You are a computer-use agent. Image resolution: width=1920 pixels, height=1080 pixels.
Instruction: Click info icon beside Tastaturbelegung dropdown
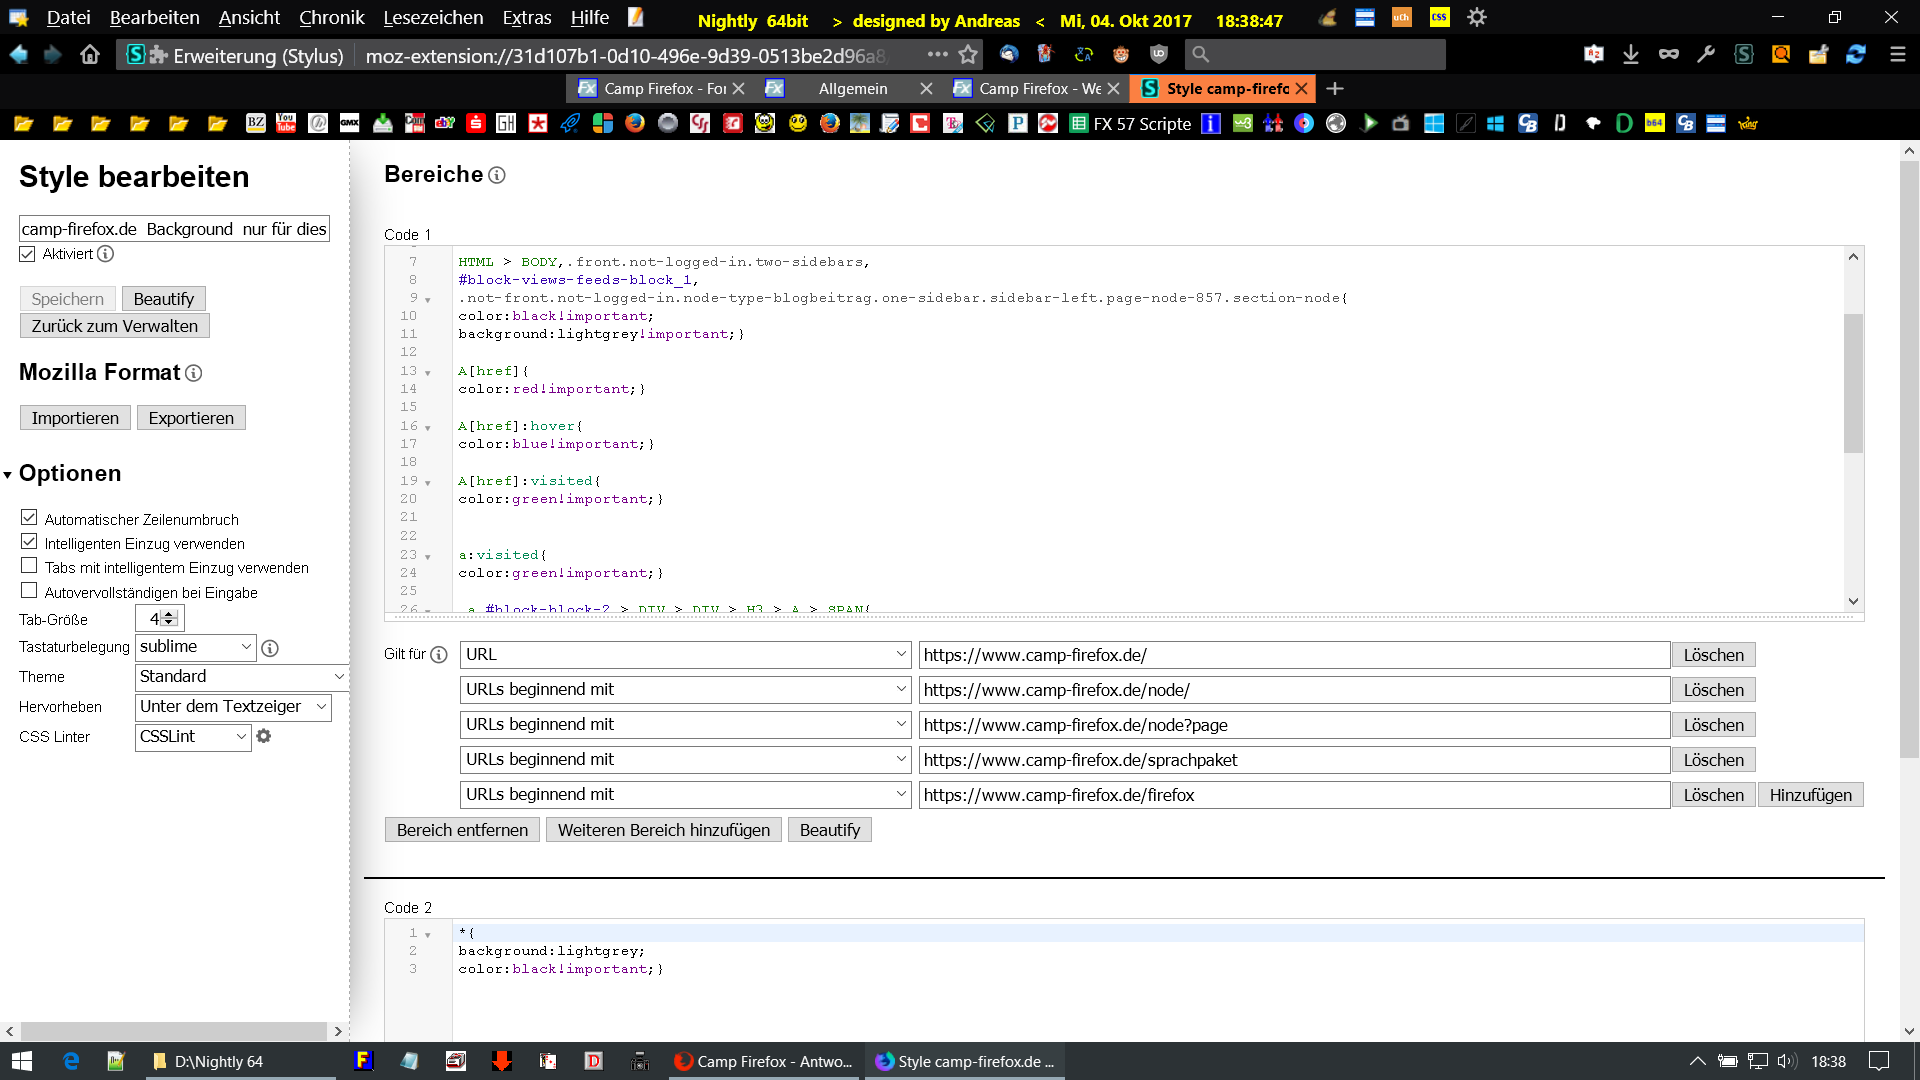(270, 648)
